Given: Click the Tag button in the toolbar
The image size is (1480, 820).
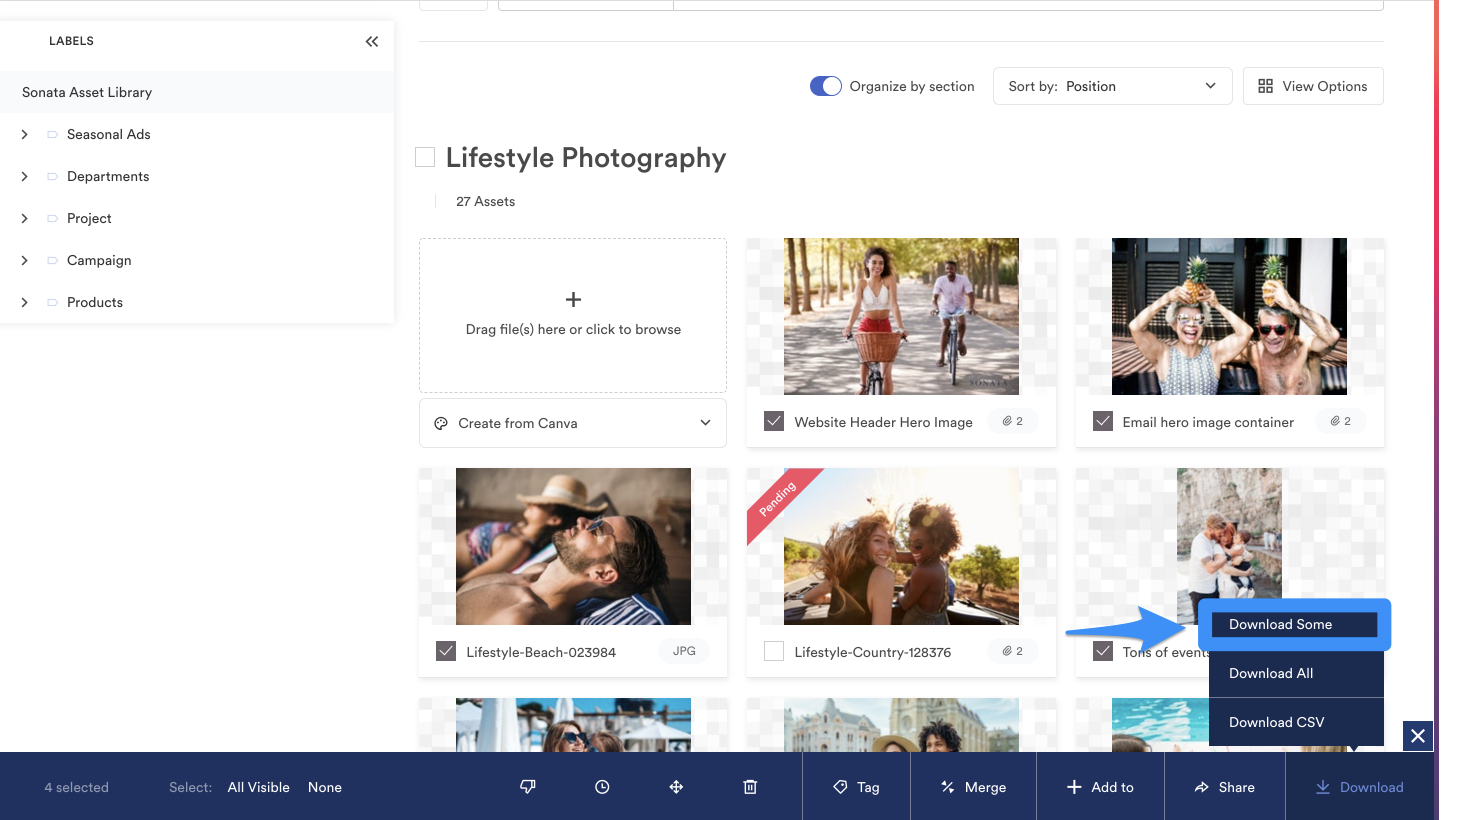Looking at the screenshot, I should [x=857, y=787].
